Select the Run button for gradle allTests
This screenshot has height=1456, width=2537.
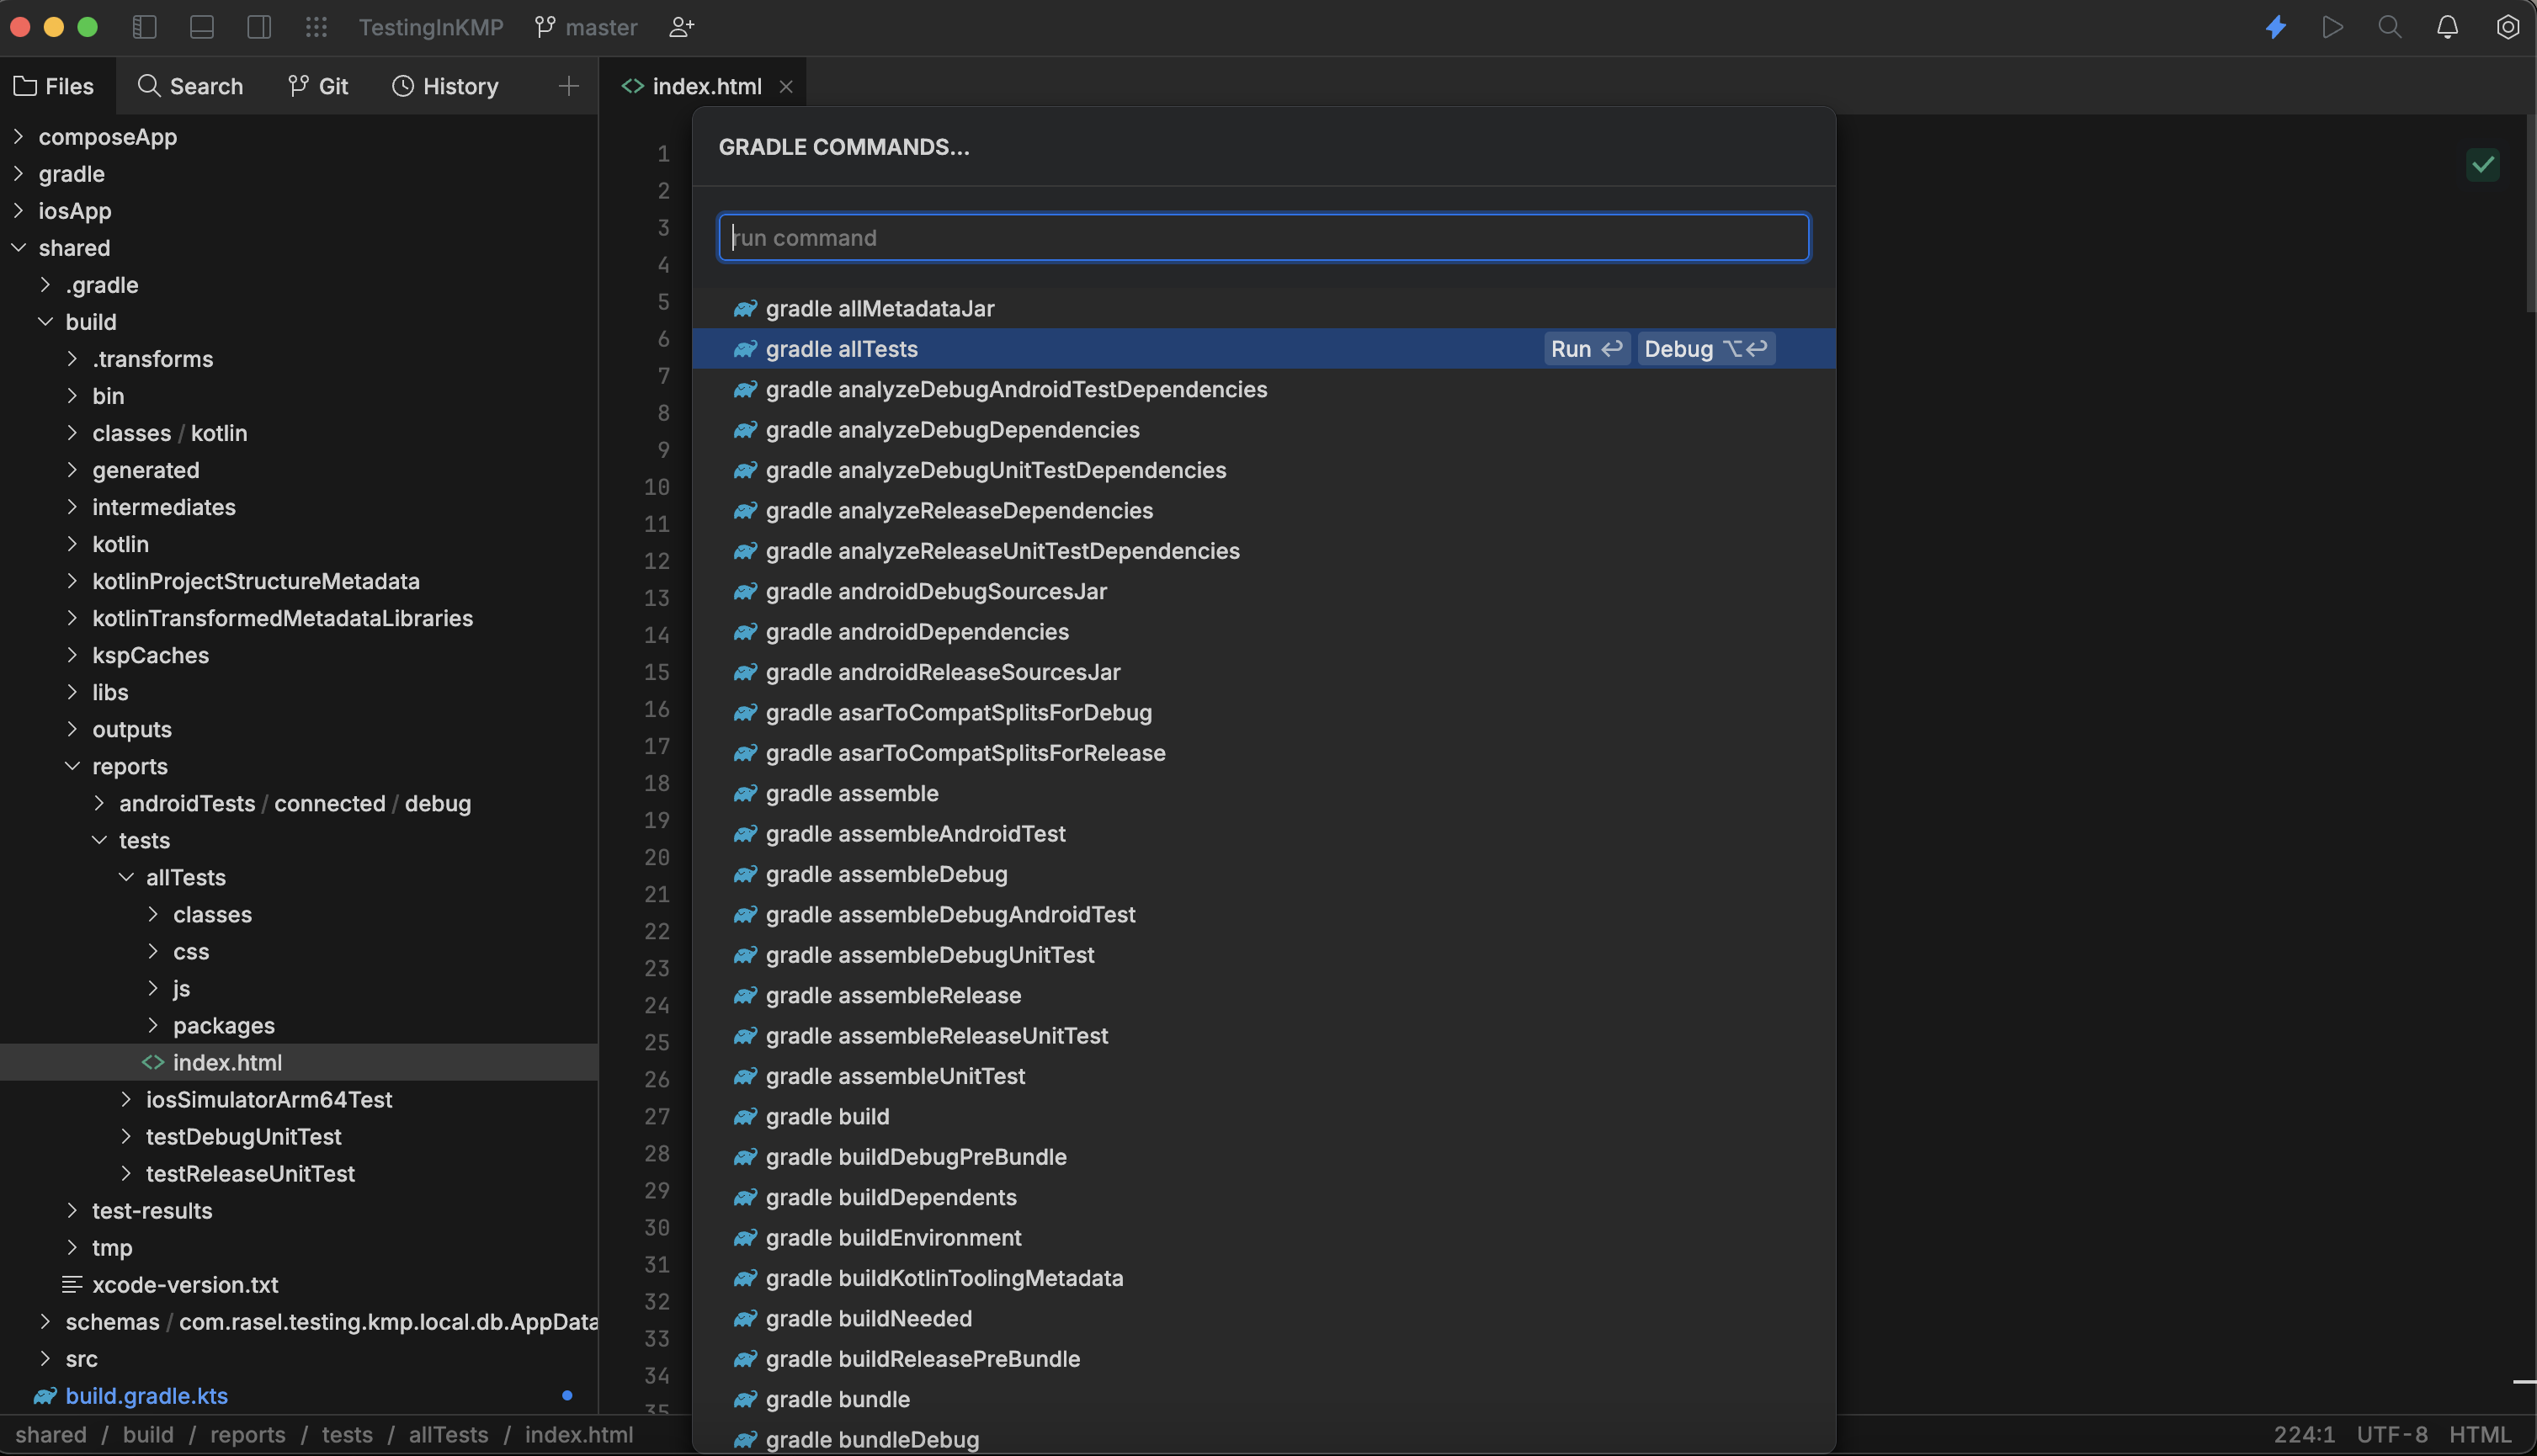point(1582,348)
